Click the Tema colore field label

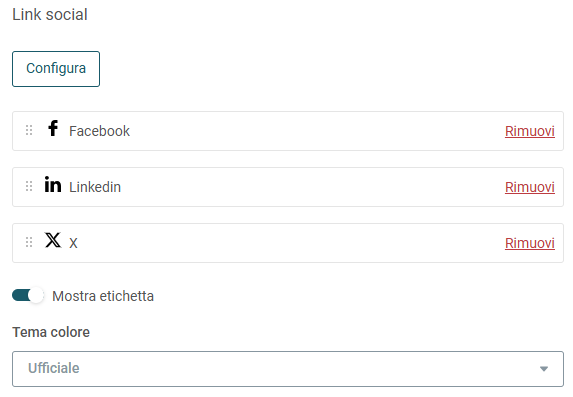click(x=51, y=332)
